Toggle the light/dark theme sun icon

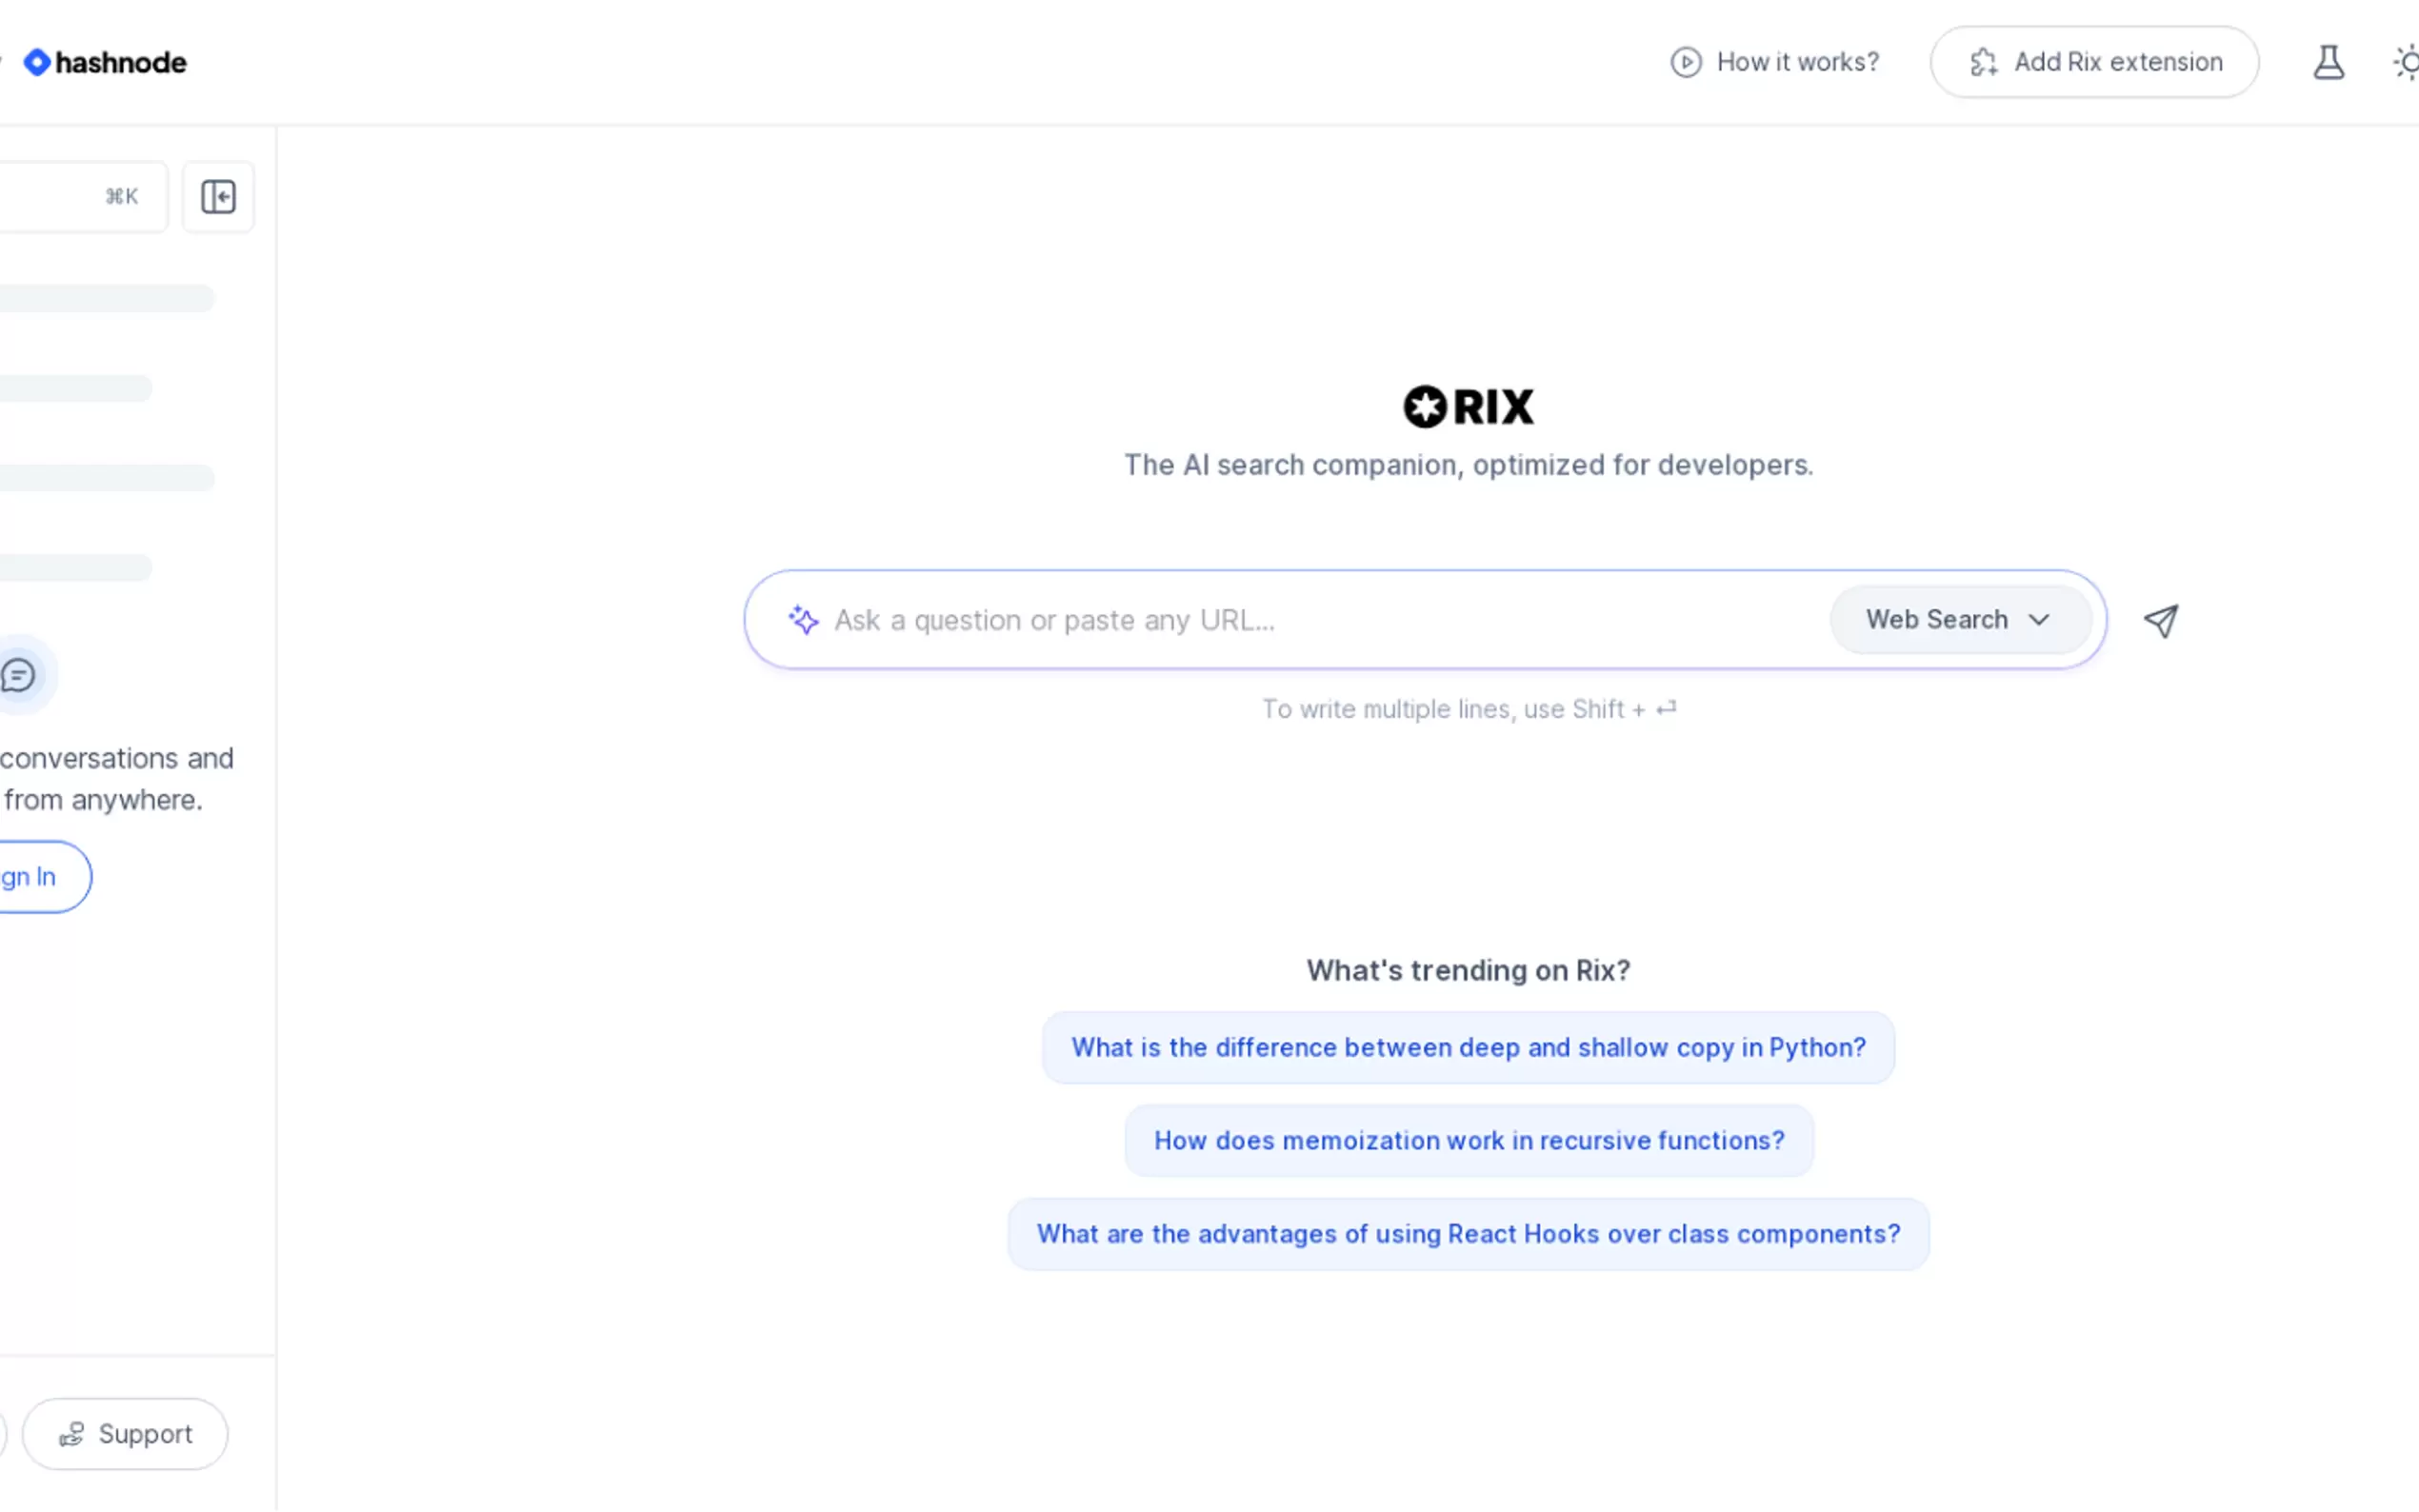click(2406, 63)
